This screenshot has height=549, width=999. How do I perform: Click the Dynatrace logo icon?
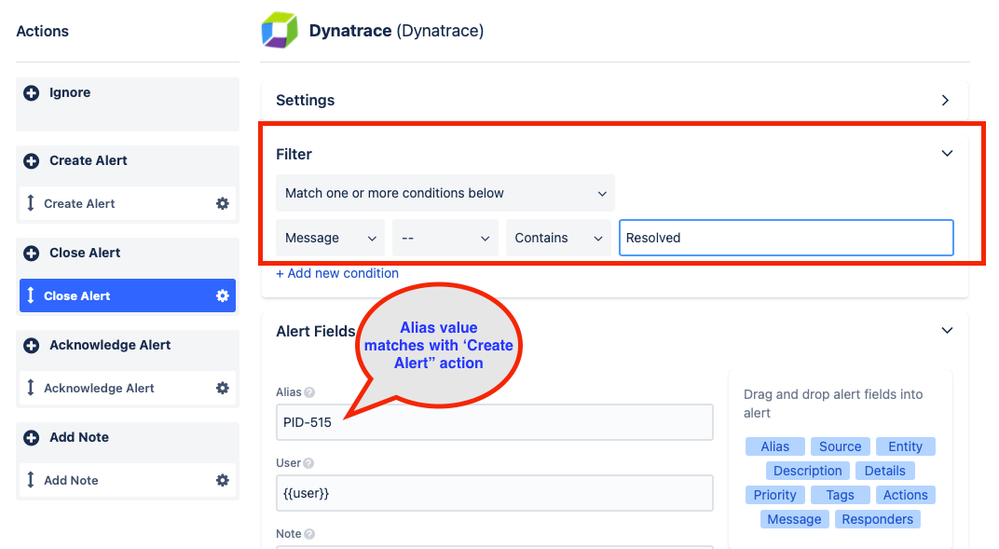click(x=279, y=30)
